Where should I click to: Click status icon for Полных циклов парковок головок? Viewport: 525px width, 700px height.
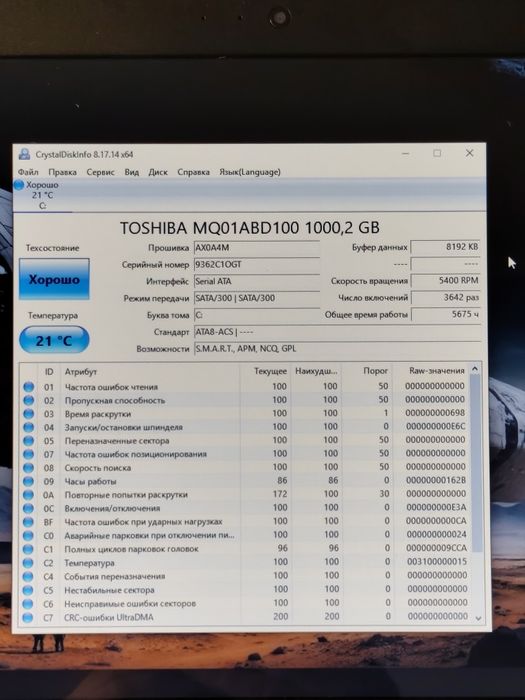pyautogui.click(x=29, y=549)
